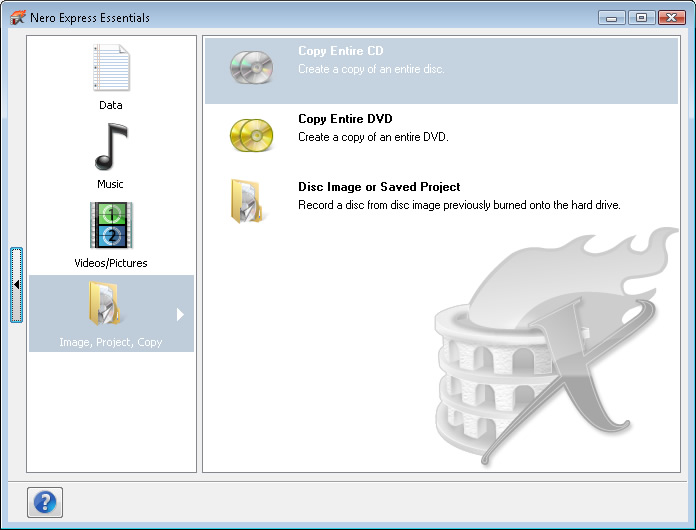Click the Copy Entire DVD gold discs icon
The image size is (696, 530).
point(251,135)
